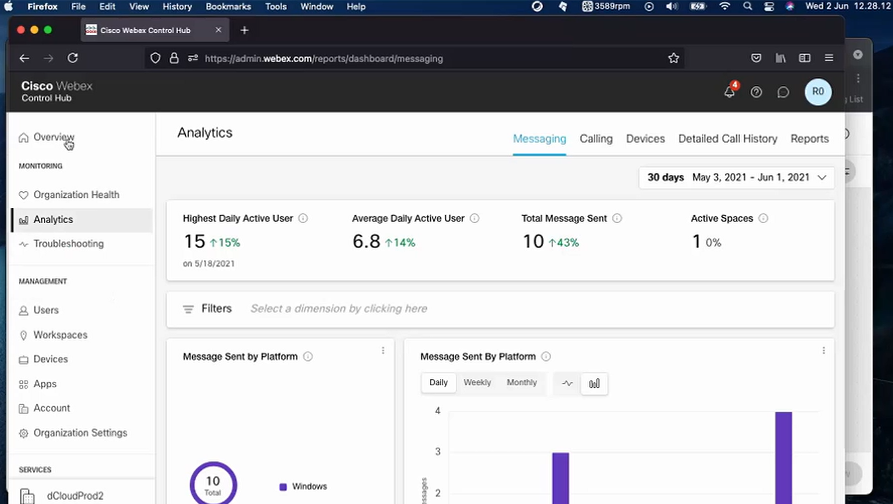Open the donut chart's three-dot menu
The height and width of the screenshot is (504, 893).
point(383,351)
